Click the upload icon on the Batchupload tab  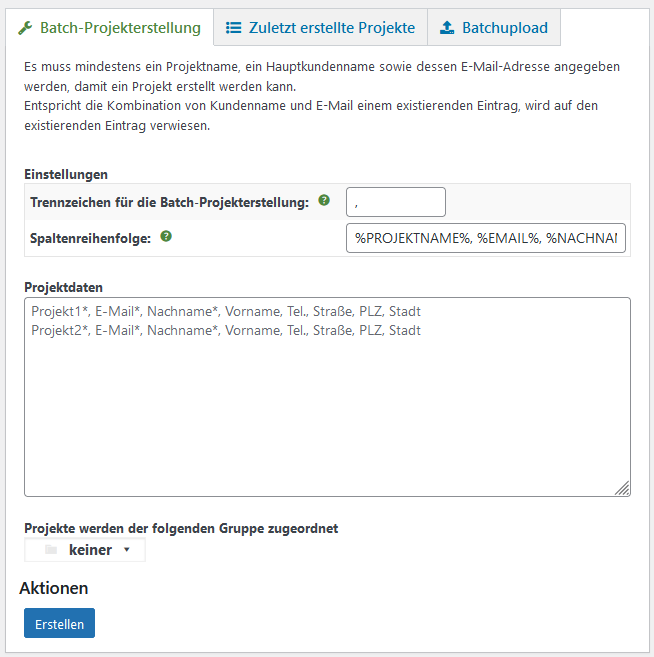(x=447, y=28)
